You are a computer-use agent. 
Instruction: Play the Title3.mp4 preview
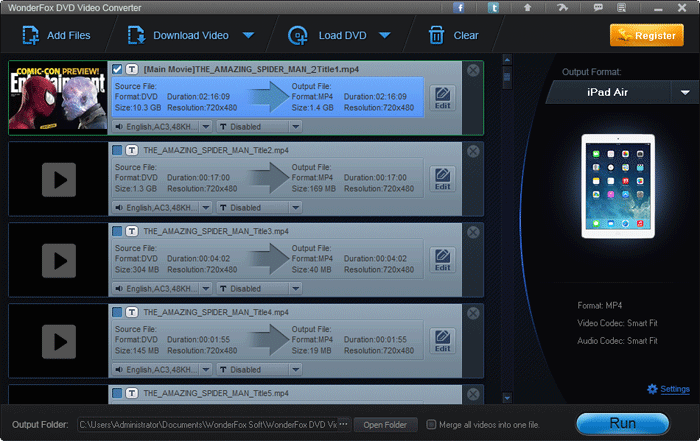[59, 261]
